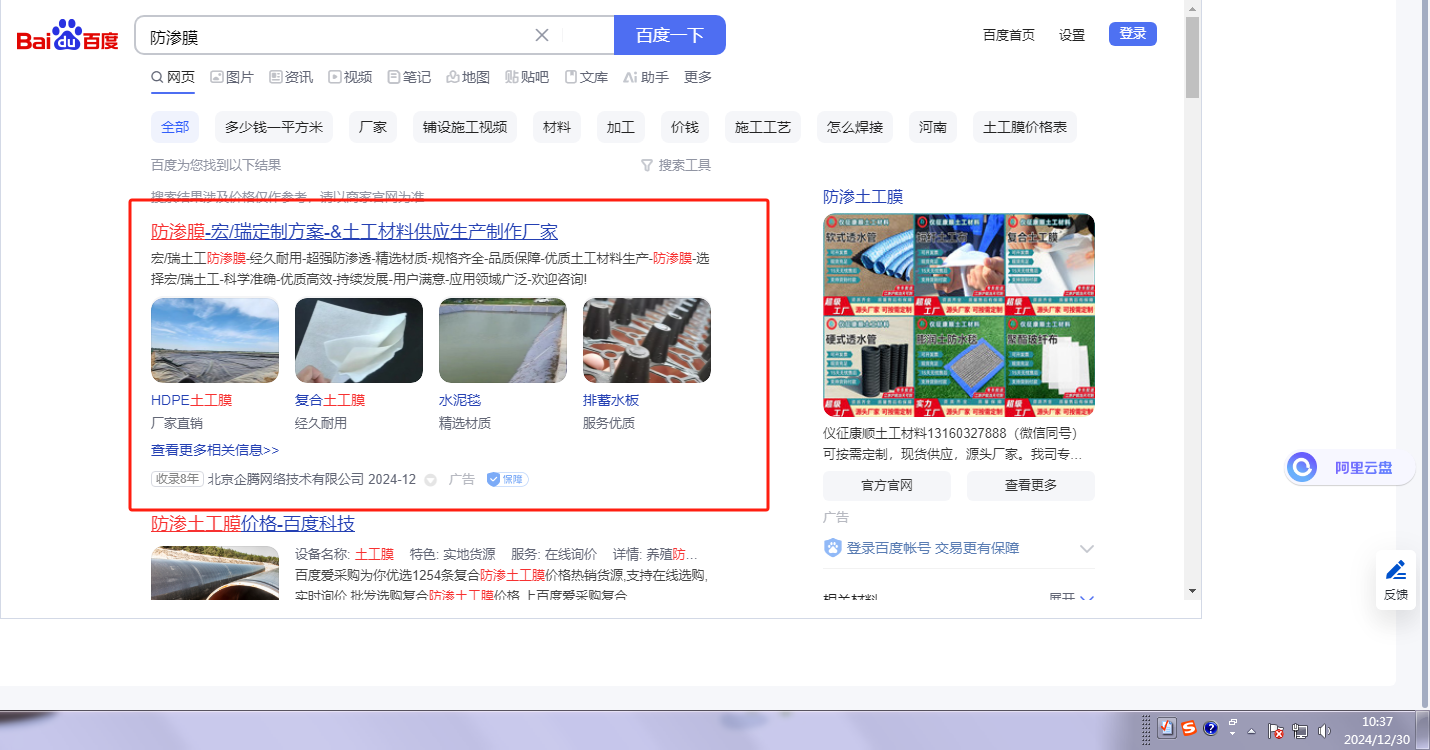Open the 防渗土工膜价格-百度科技 result
1430x750 pixels.
click(x=253, y=524)
